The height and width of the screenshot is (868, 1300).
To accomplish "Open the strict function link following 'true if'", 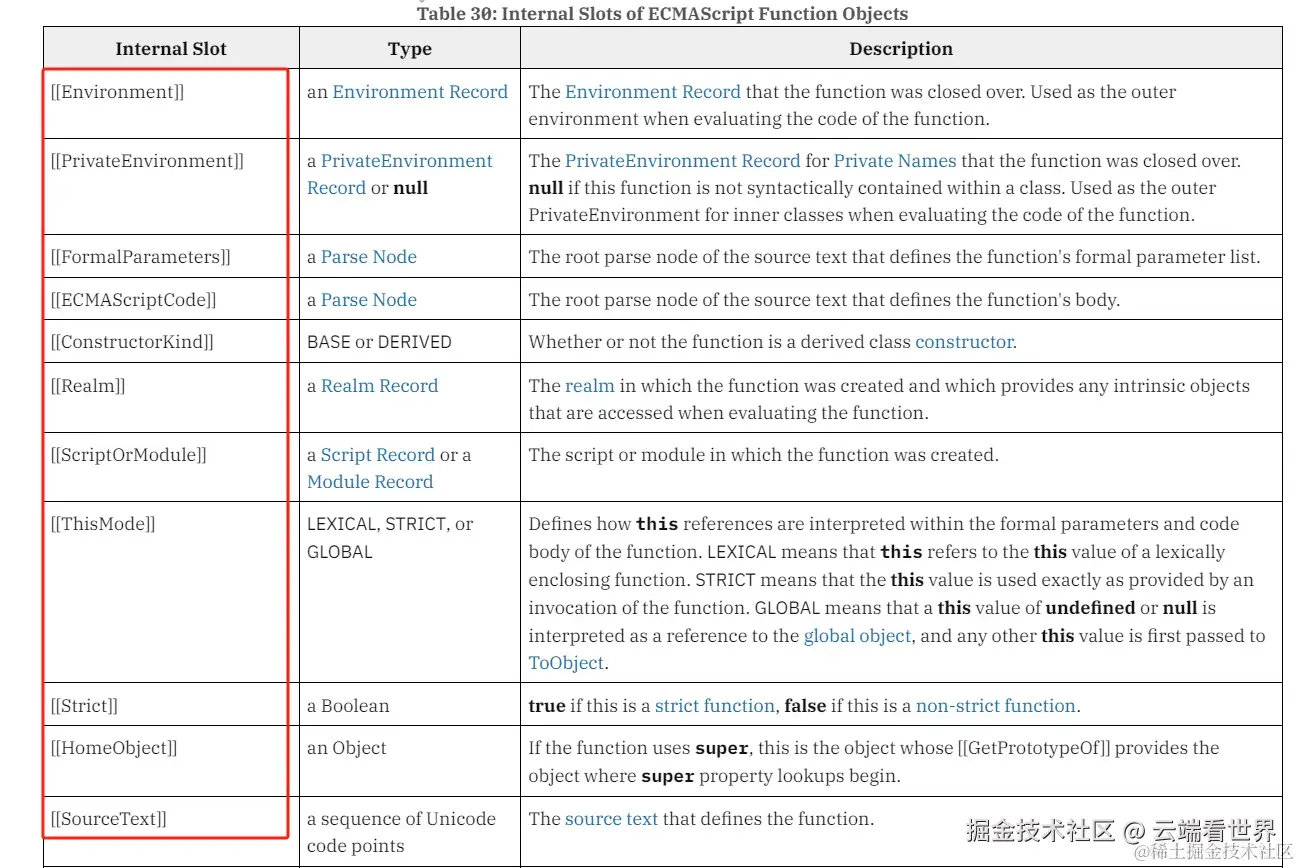I will click(715, 706).
